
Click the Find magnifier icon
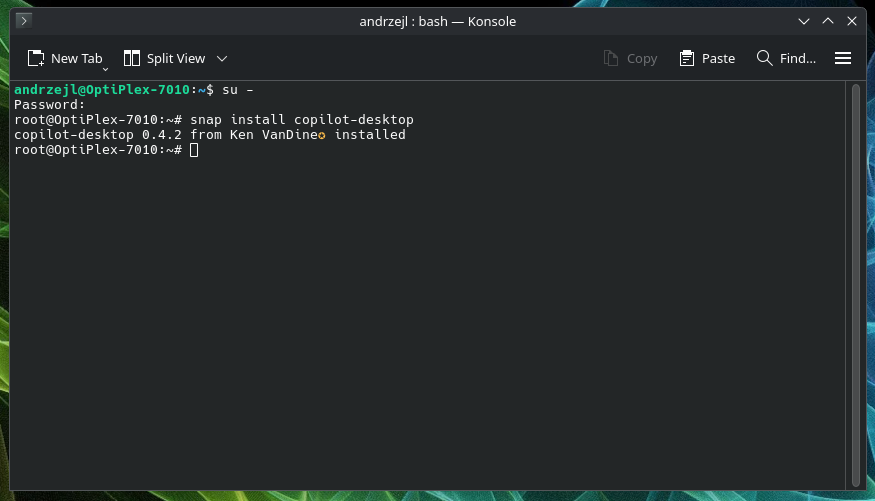(765, 58)
